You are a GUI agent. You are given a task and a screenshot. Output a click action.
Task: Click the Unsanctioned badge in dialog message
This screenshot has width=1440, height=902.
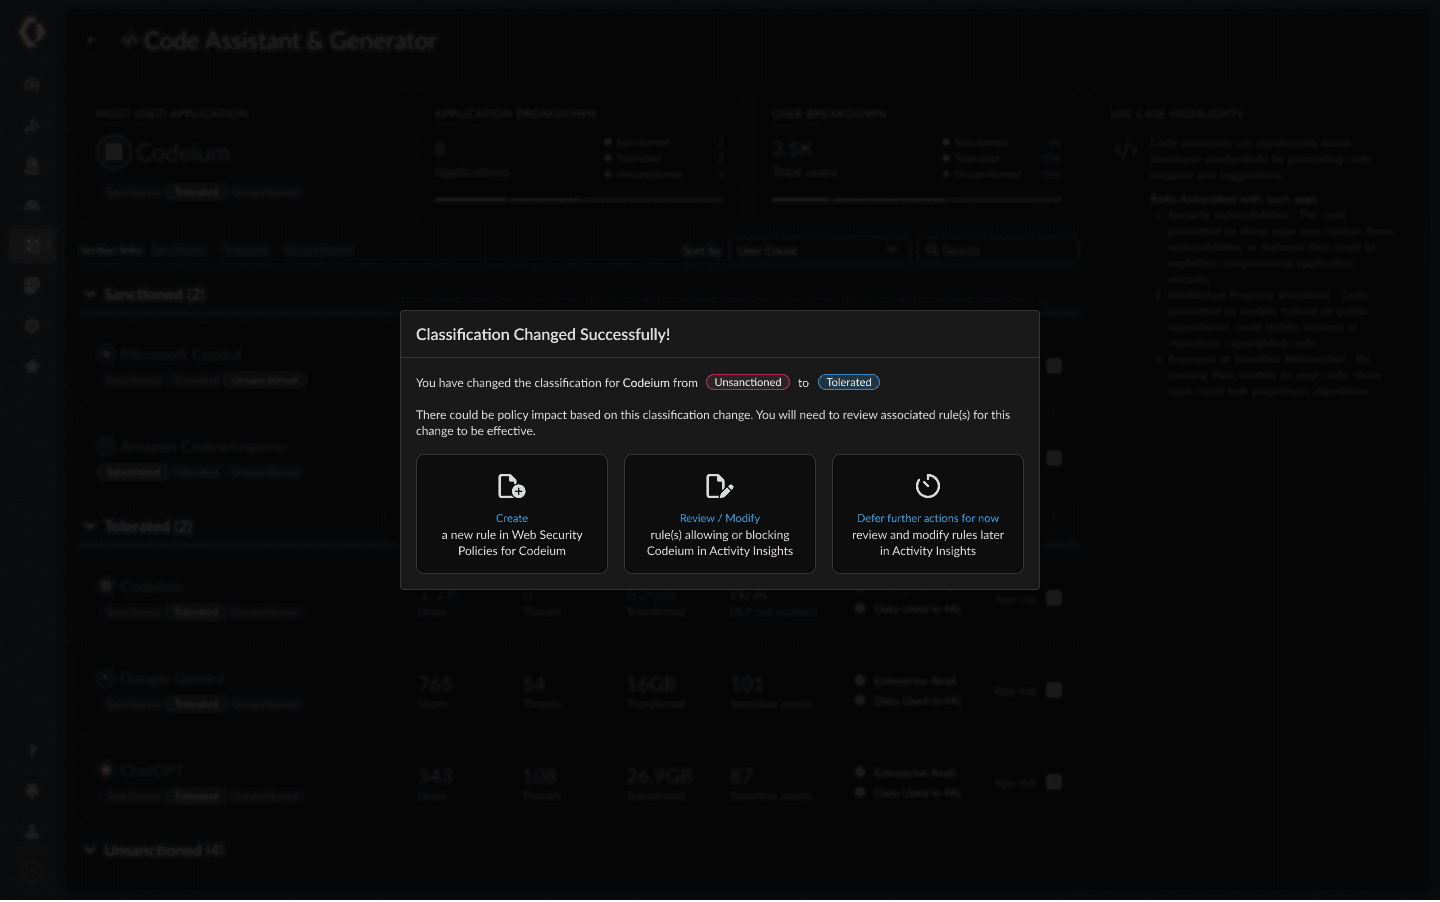[x=748, y=382]
